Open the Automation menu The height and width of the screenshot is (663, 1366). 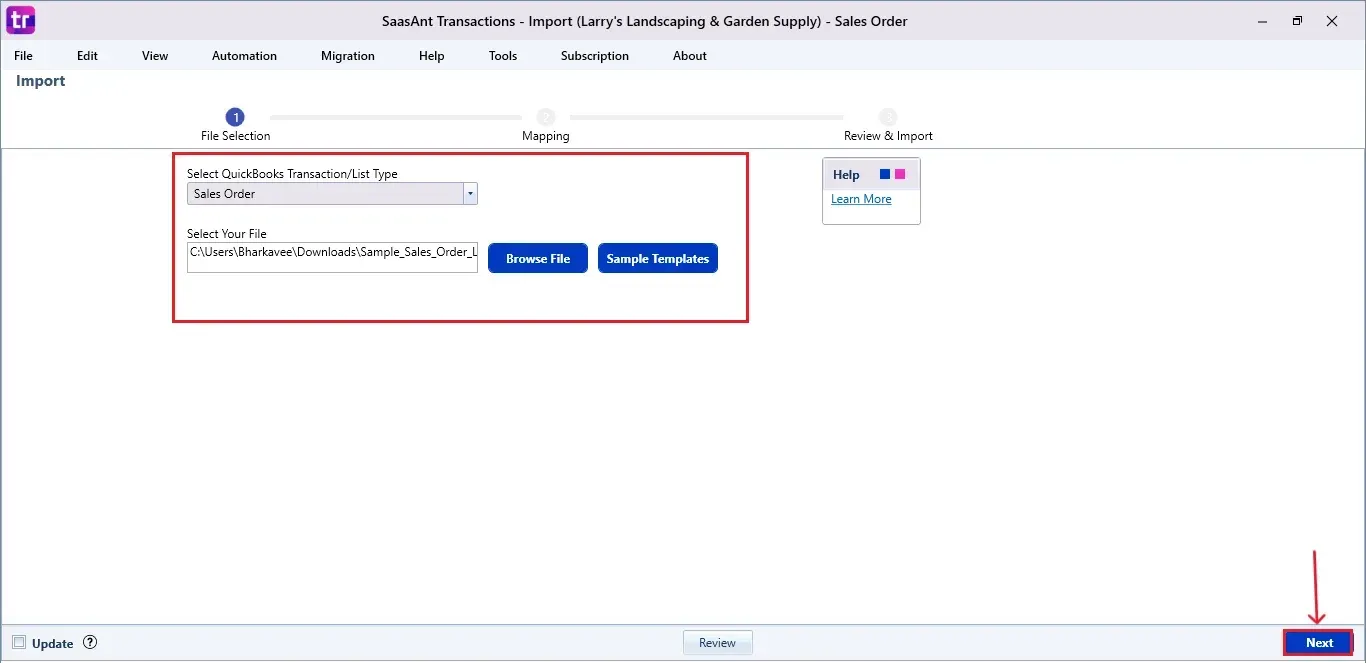(x=244, y=56)
